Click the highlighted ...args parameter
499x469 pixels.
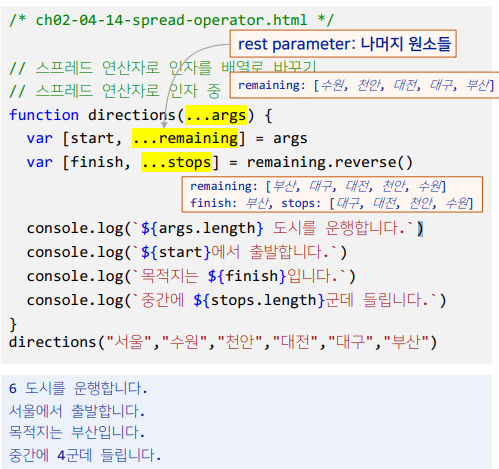coord(216,115)
